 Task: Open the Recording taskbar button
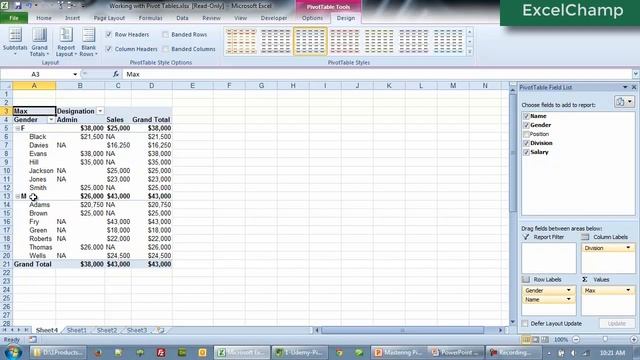513,352
